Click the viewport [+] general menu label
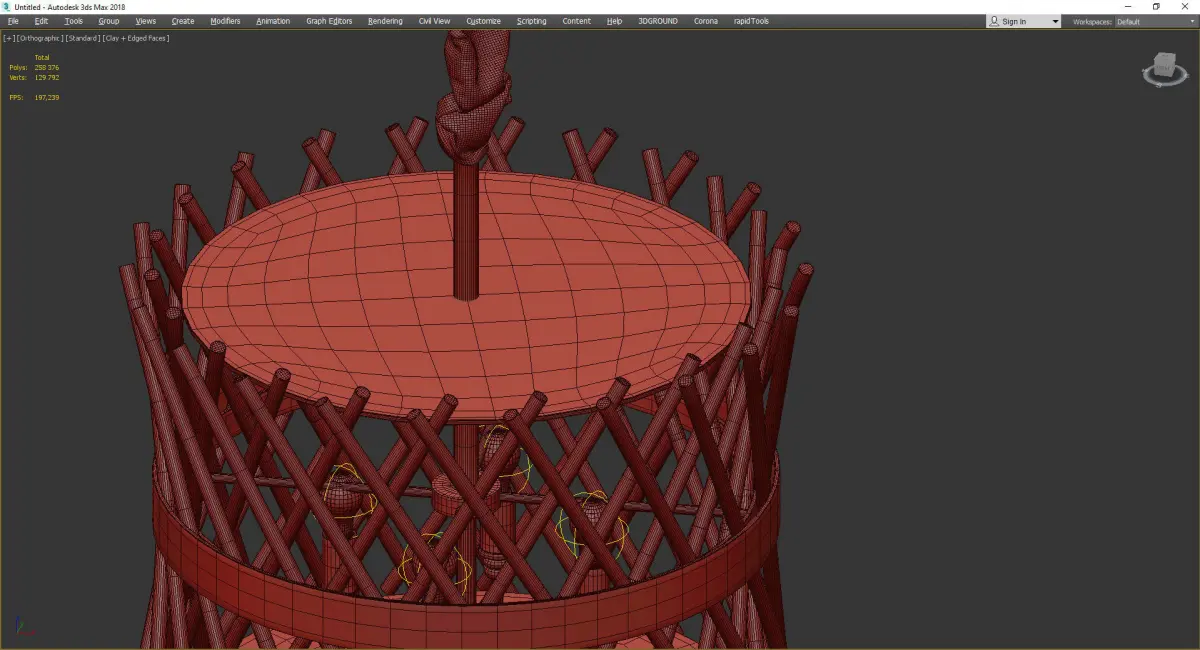1200x650 pixels. tap(9, 38)
